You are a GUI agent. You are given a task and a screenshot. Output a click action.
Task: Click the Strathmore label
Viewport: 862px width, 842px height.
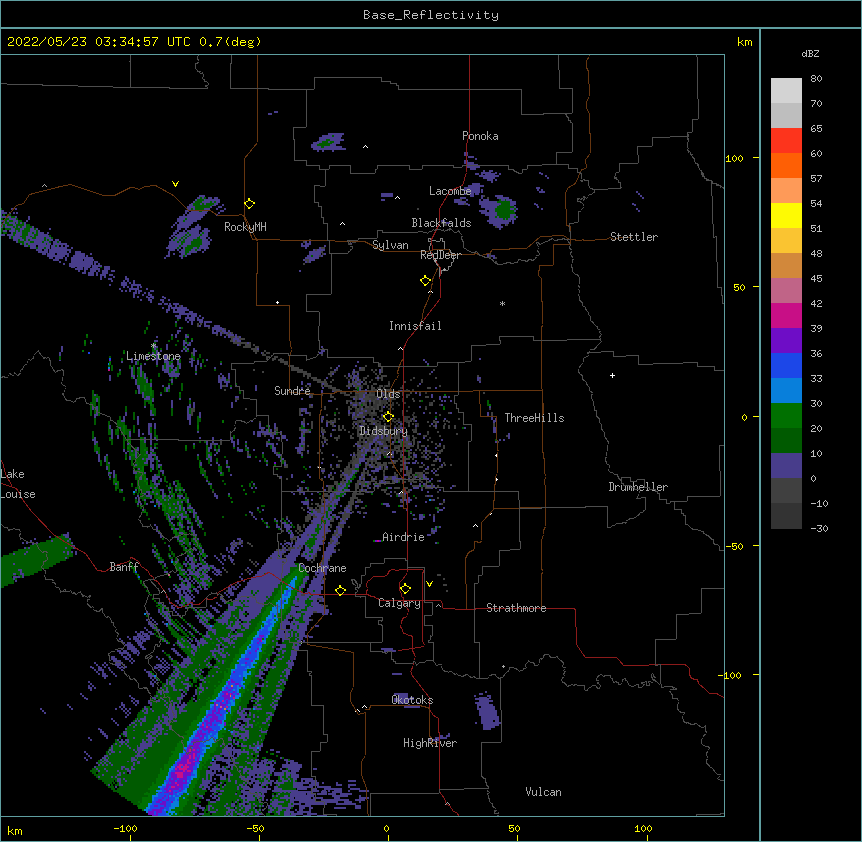[x=516, y=608]
